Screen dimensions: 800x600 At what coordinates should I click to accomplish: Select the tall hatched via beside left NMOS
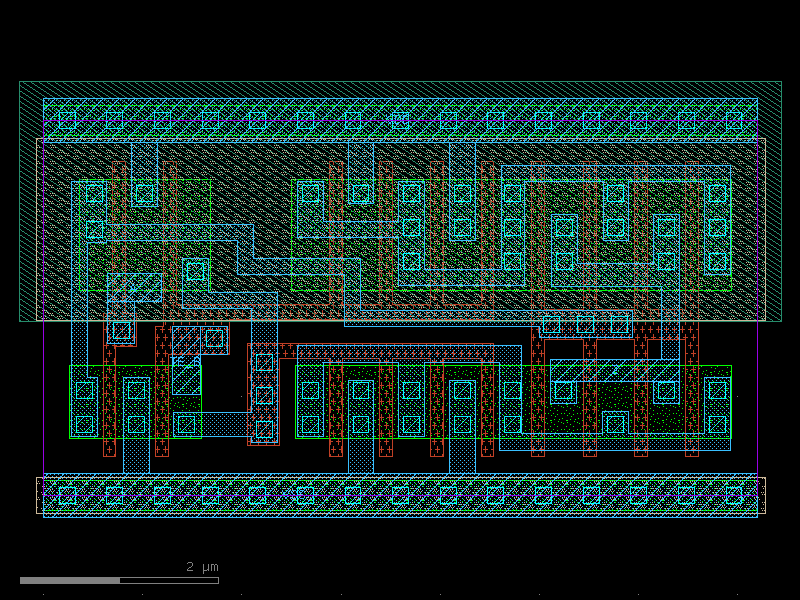(x=186, y=376)
